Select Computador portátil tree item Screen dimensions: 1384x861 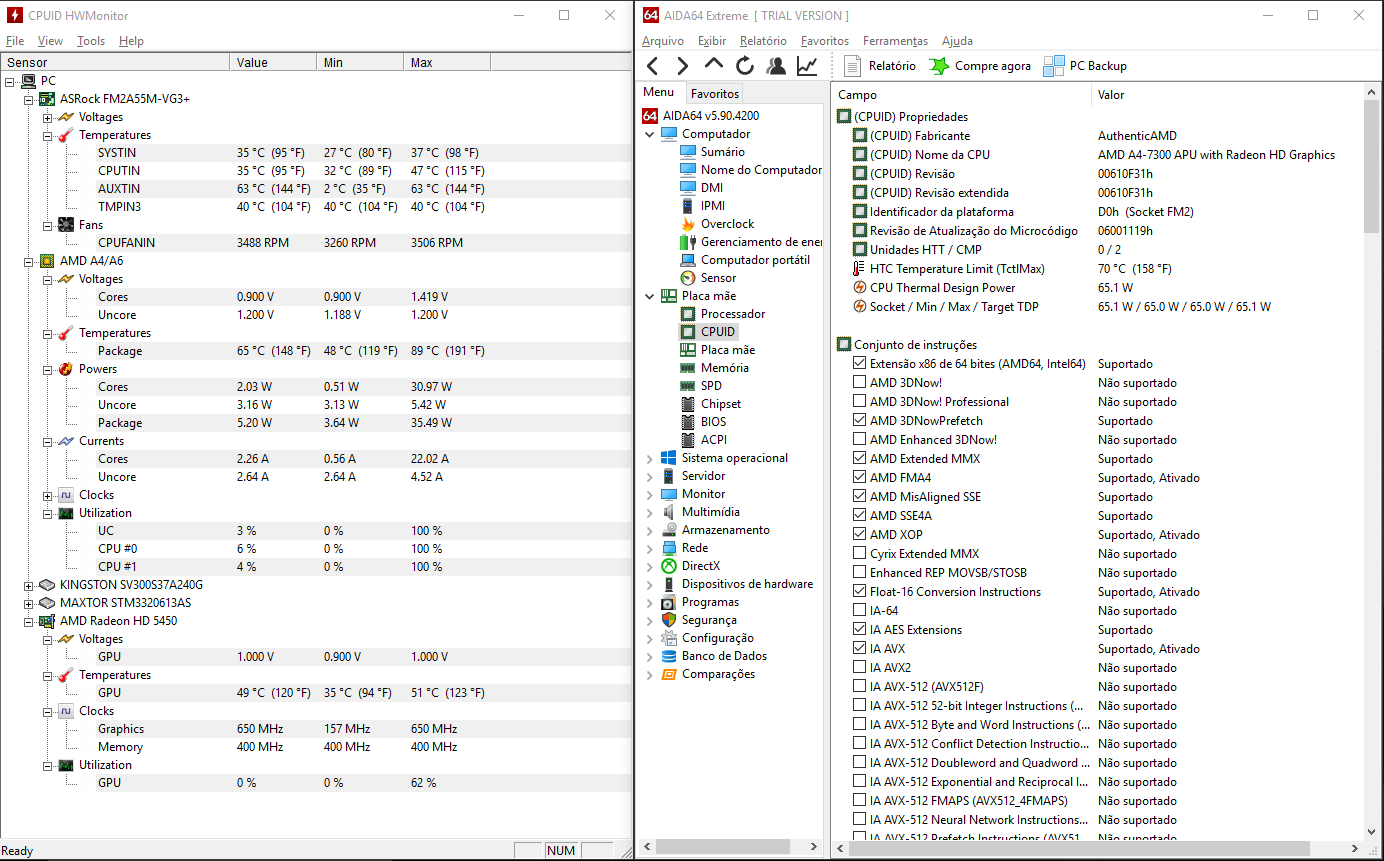(x=755, y=260)
